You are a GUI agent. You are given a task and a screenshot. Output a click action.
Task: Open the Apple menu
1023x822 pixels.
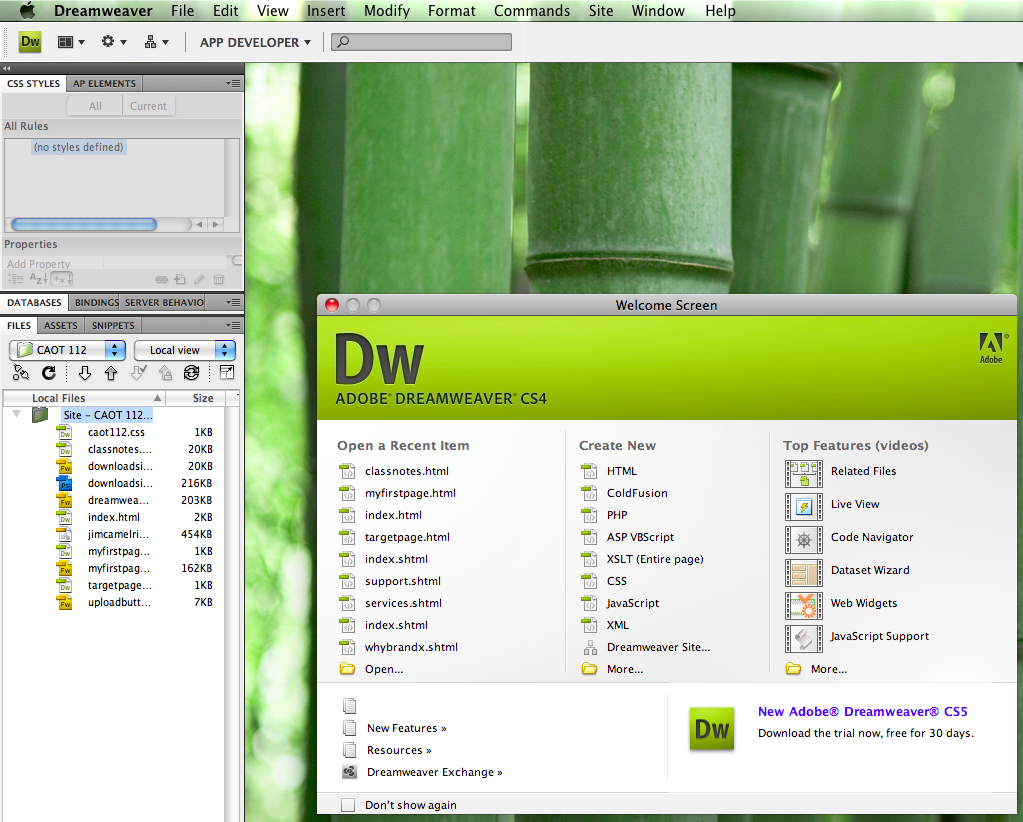point(27,10)
